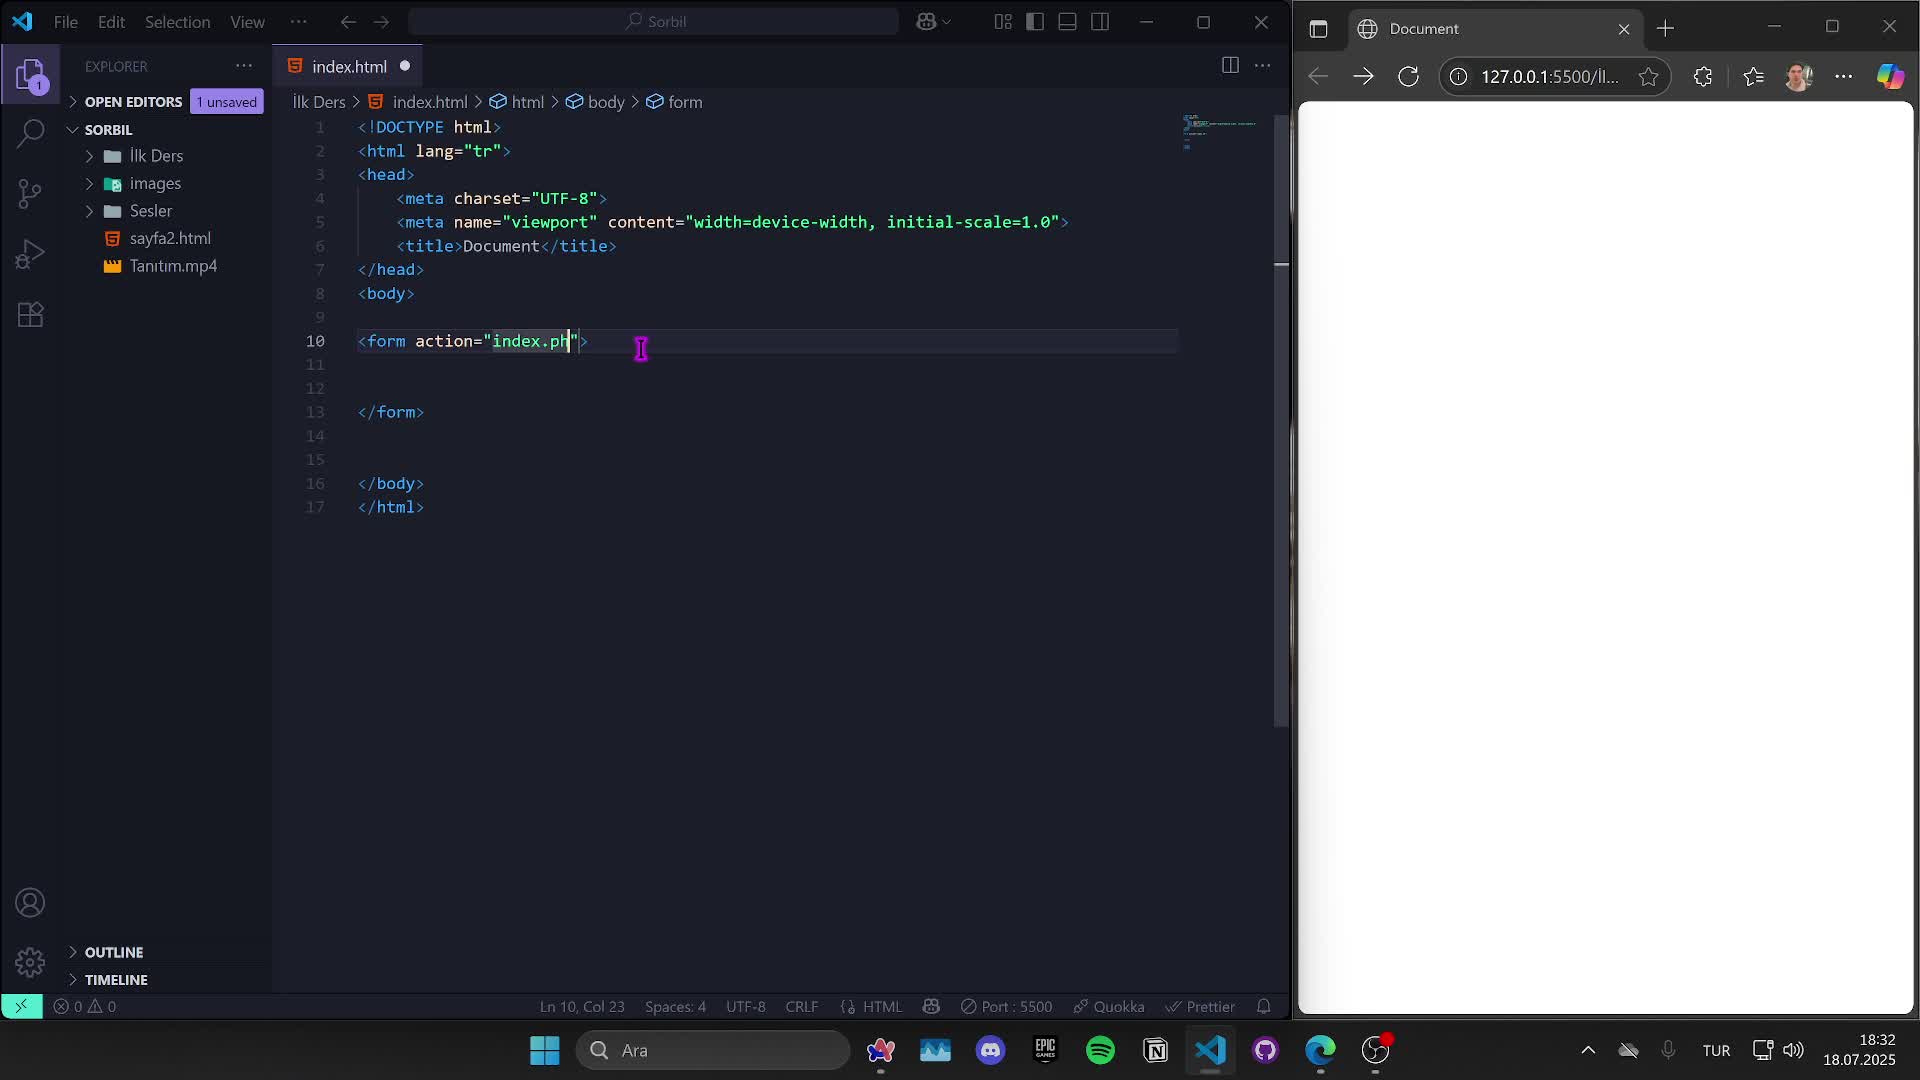Click Copilot status icon in status bar
This screenshot has width=1920, height=1080.
point(931,1006)
